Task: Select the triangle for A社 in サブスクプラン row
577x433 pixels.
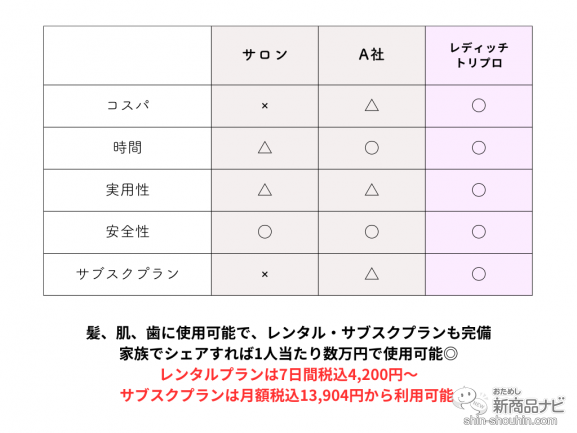Action: [x=372, y=274]
